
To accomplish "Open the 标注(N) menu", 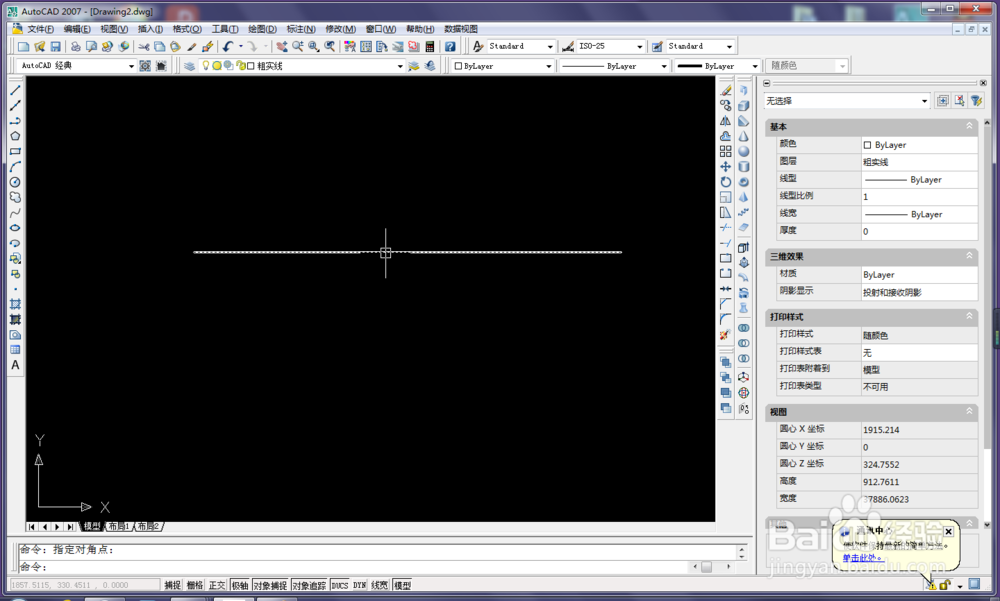I will (301, 29).
